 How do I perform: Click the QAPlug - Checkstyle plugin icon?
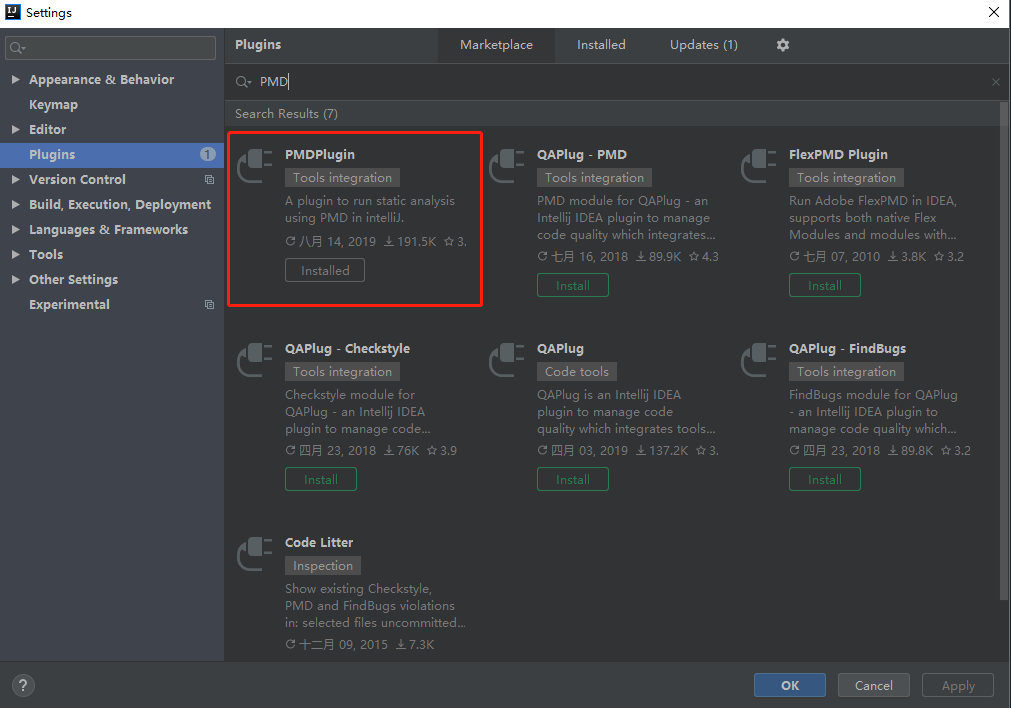click(255, 361)
